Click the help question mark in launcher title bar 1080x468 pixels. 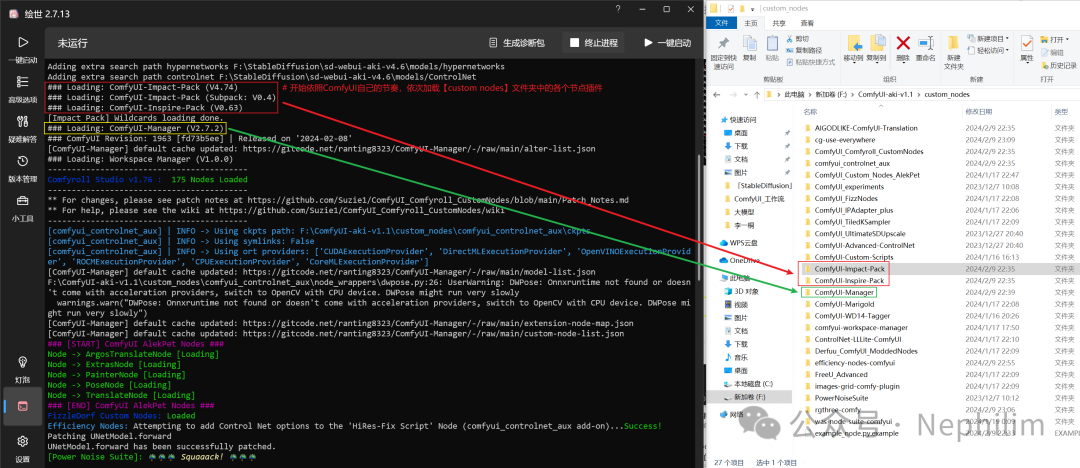pyautogui.click(x=618, y=9)
